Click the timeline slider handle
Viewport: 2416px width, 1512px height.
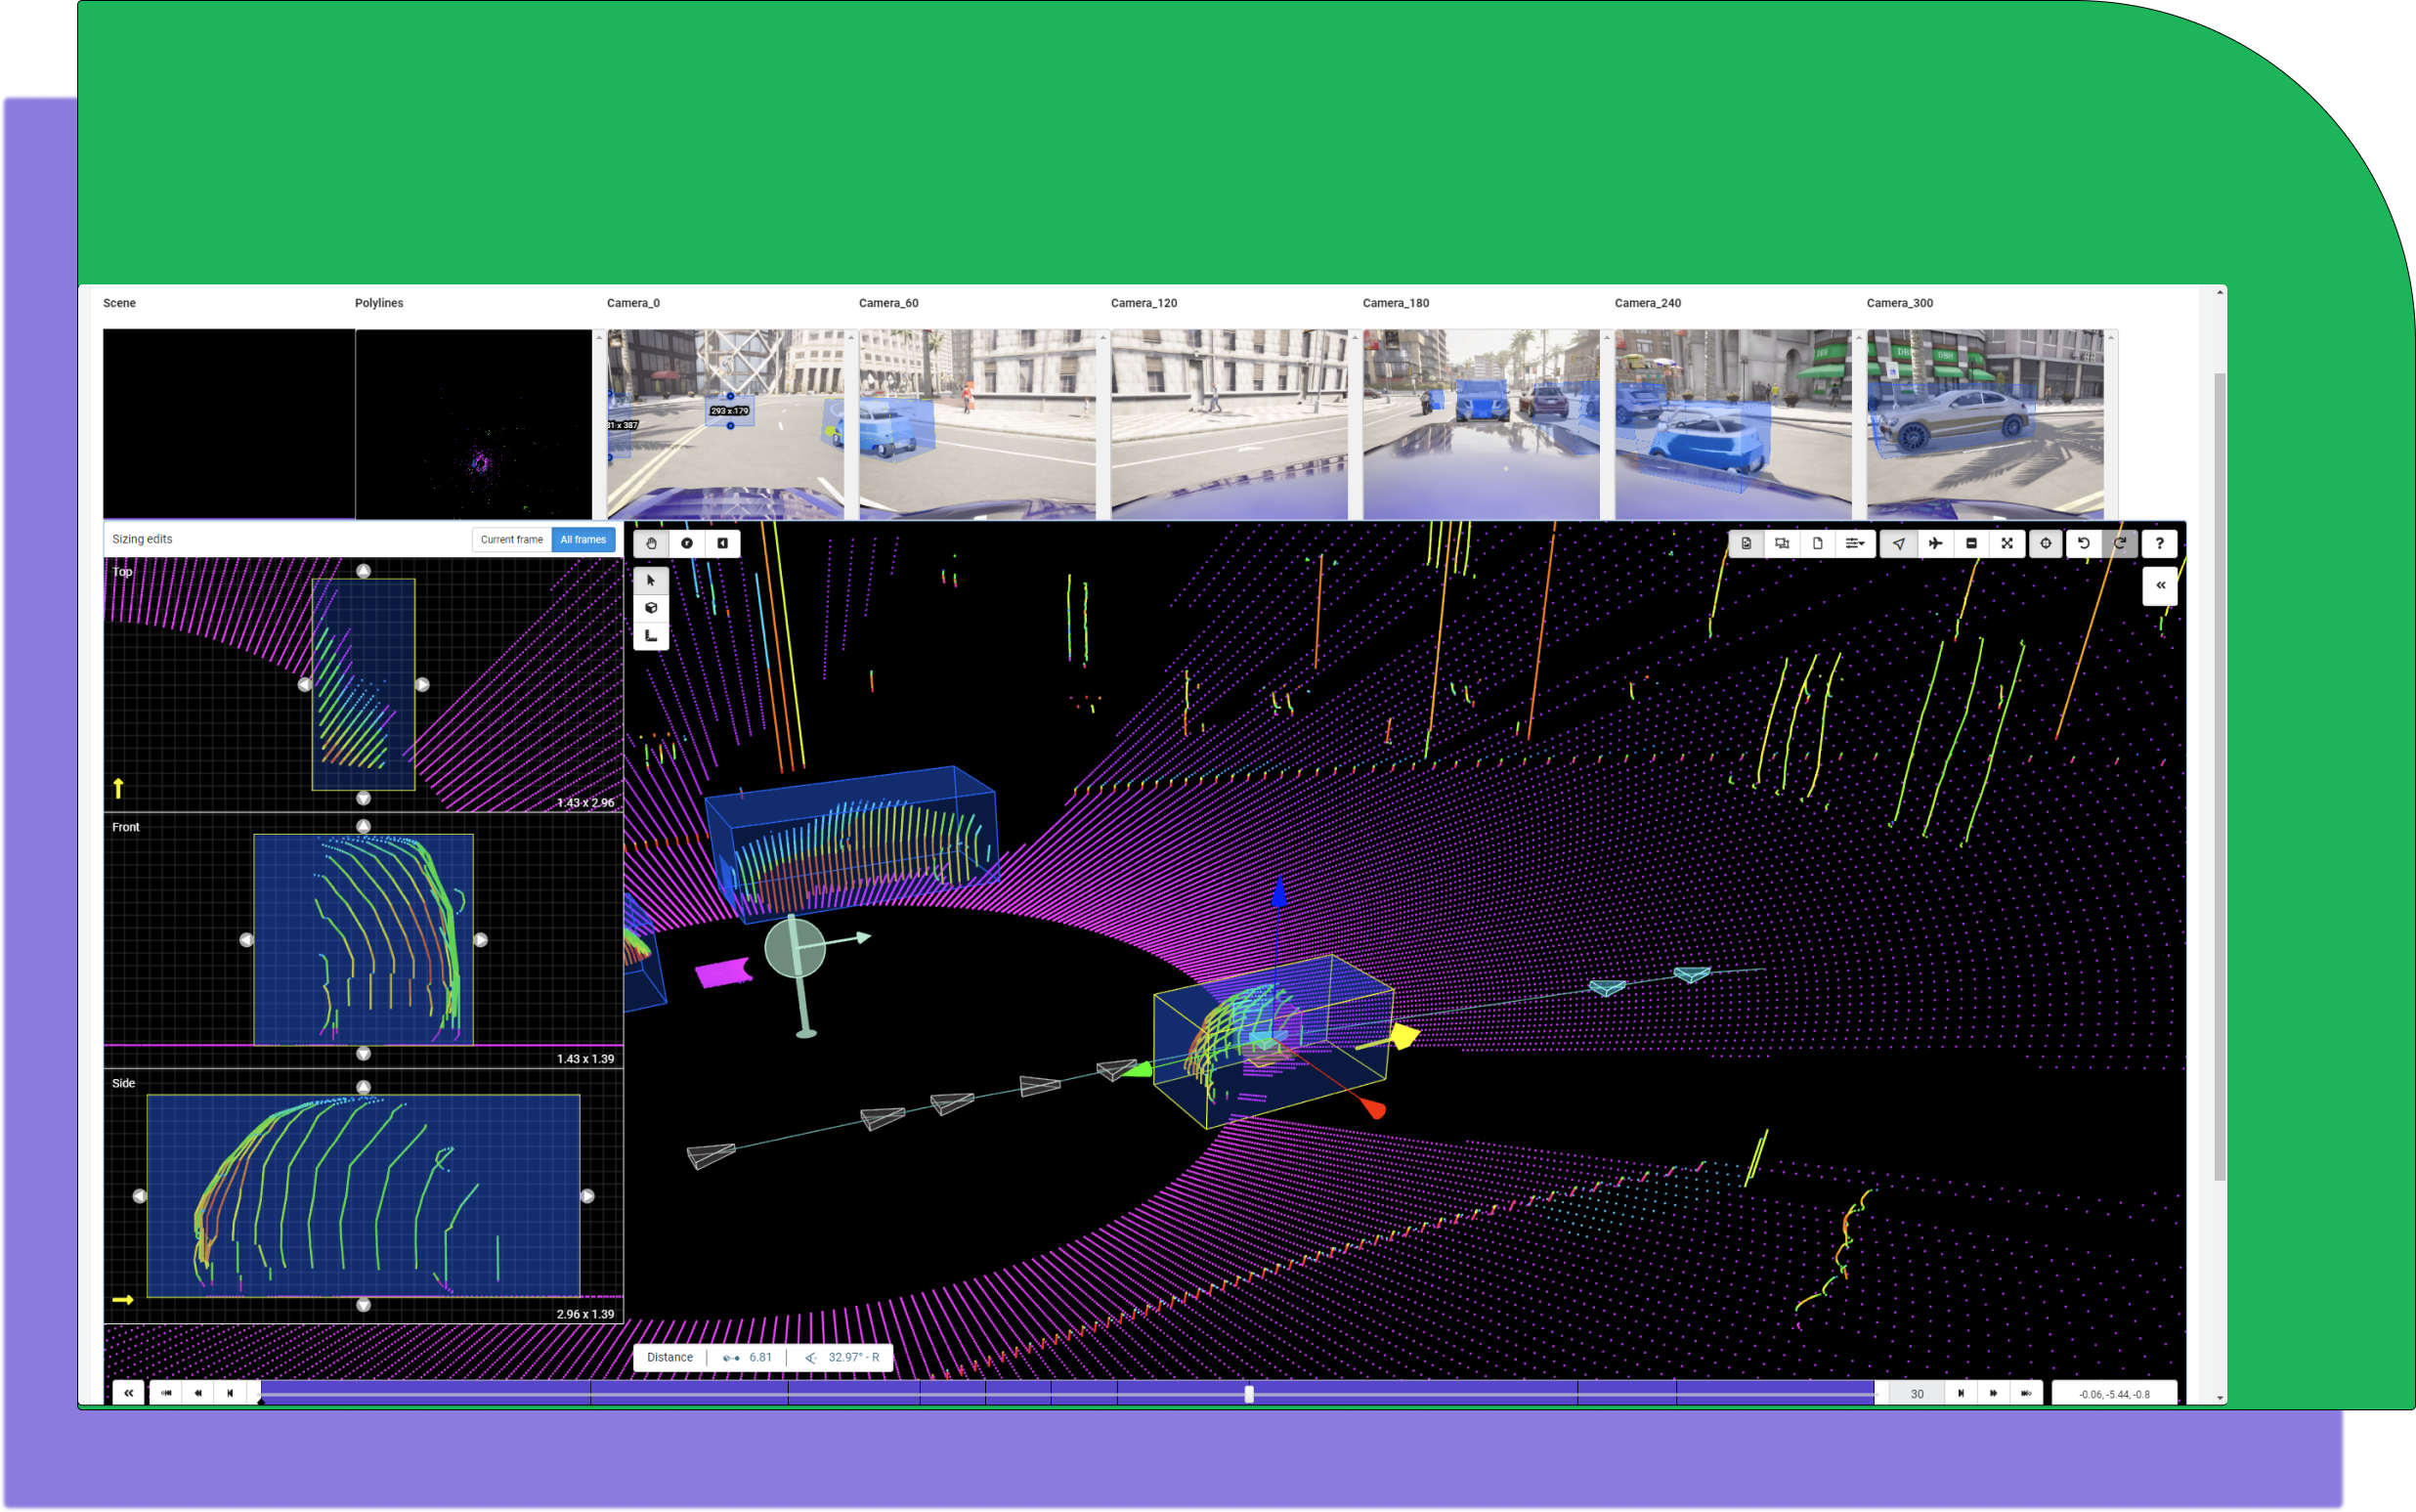(x=1249, y=1393)
